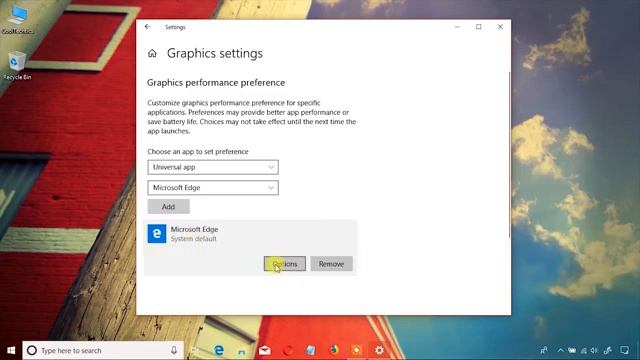
Task: Open the Recycle Bin desktop icon
Action: tap(17, 65)
